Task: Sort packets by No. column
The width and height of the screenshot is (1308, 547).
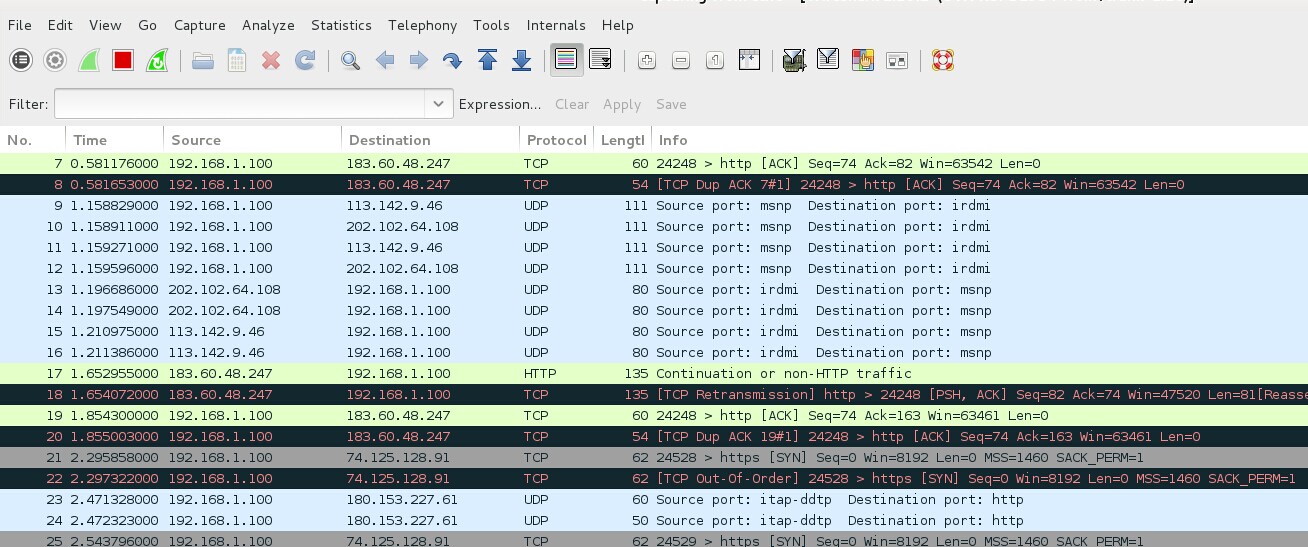Action: pyautogui.click(x=33, y=140)
